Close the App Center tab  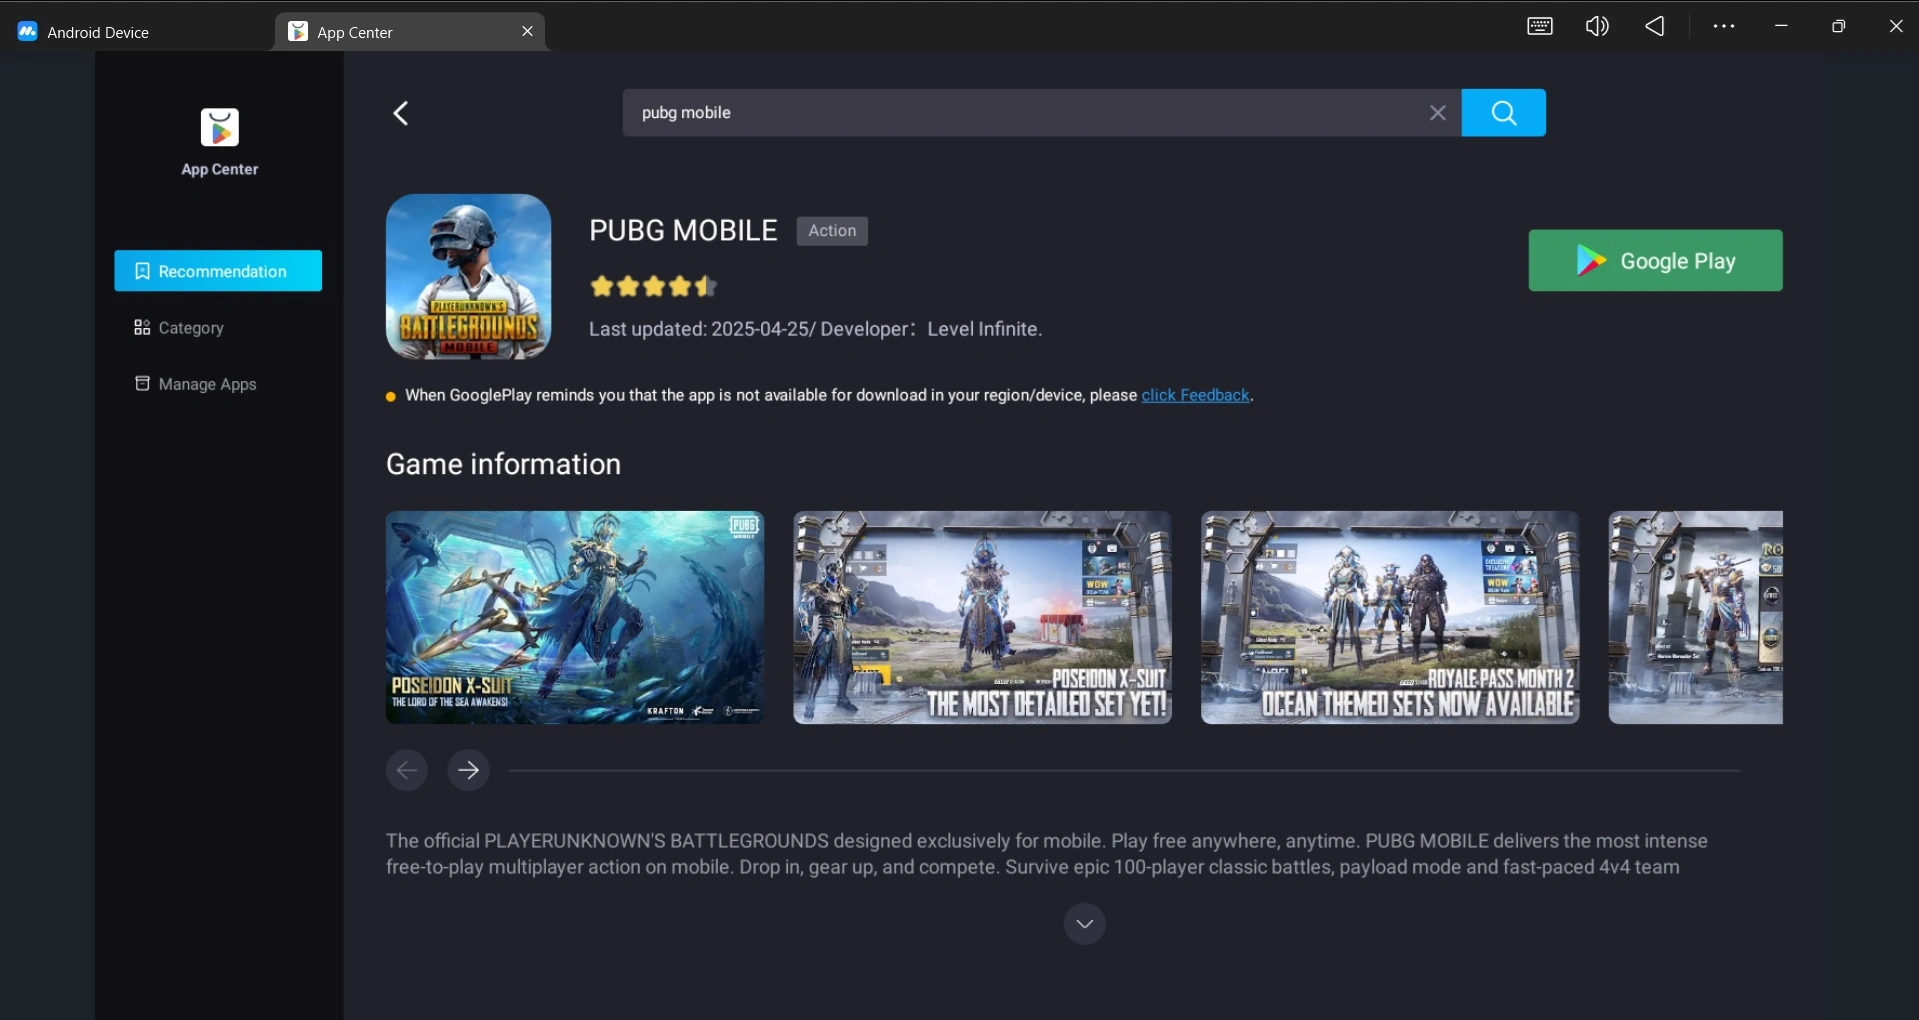(527, 31)
